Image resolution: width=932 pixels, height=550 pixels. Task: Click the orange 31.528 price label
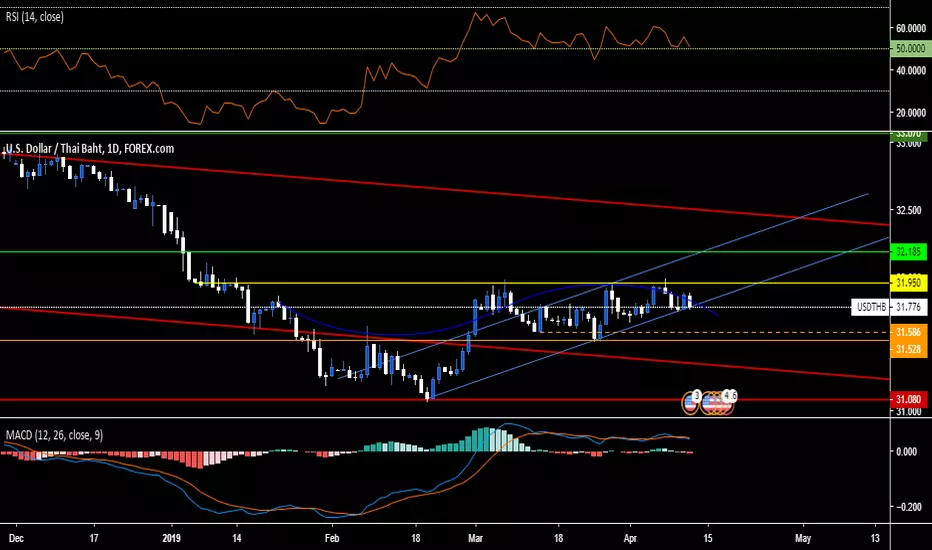pos(908,349)
